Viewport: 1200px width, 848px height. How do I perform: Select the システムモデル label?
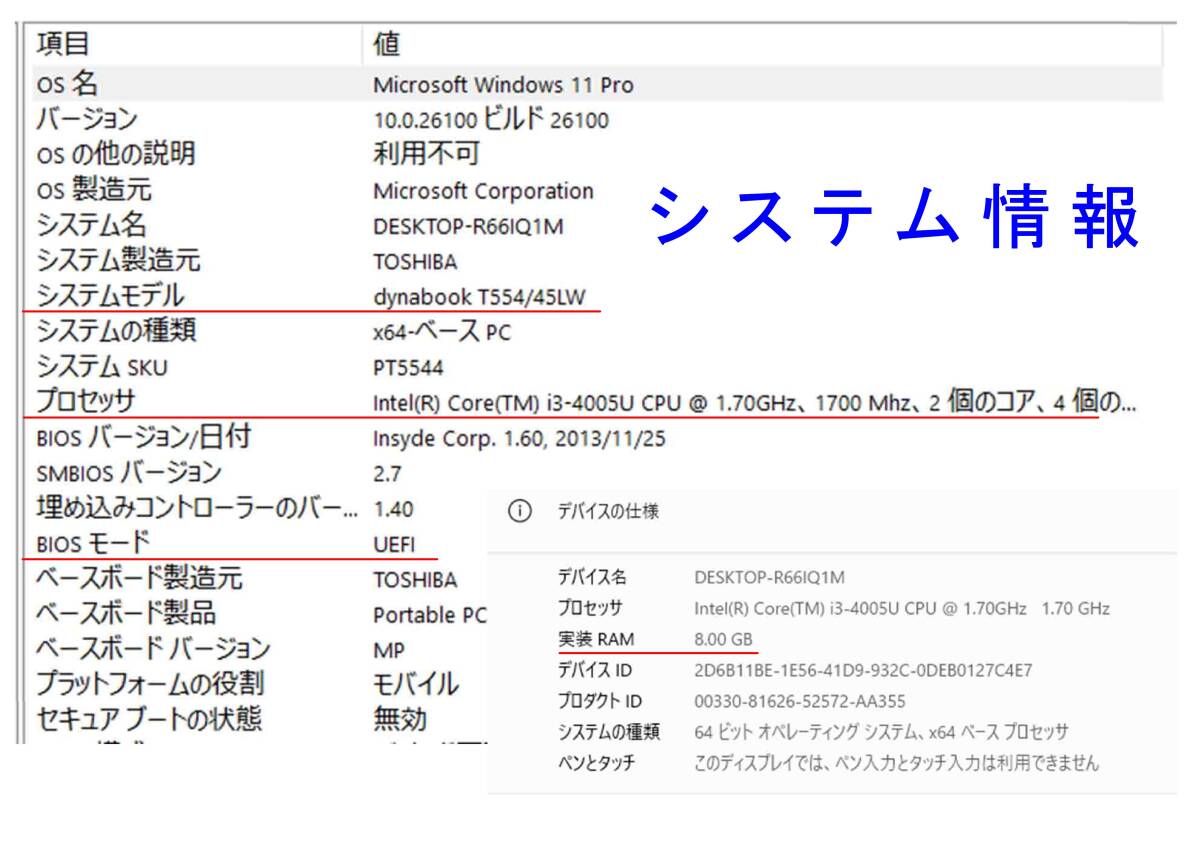(110, 296)
